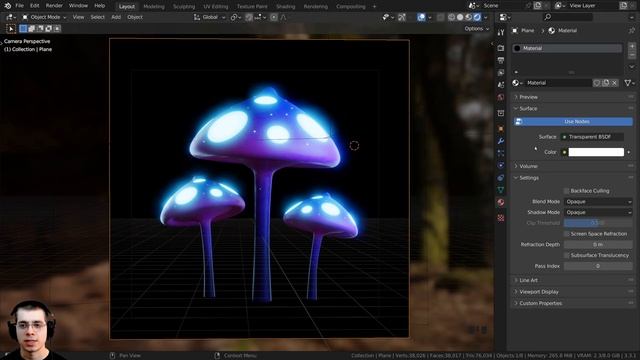640x360 pixels.
Task: Open the pivot point dropdown
Action: click(x=236, y=17)
